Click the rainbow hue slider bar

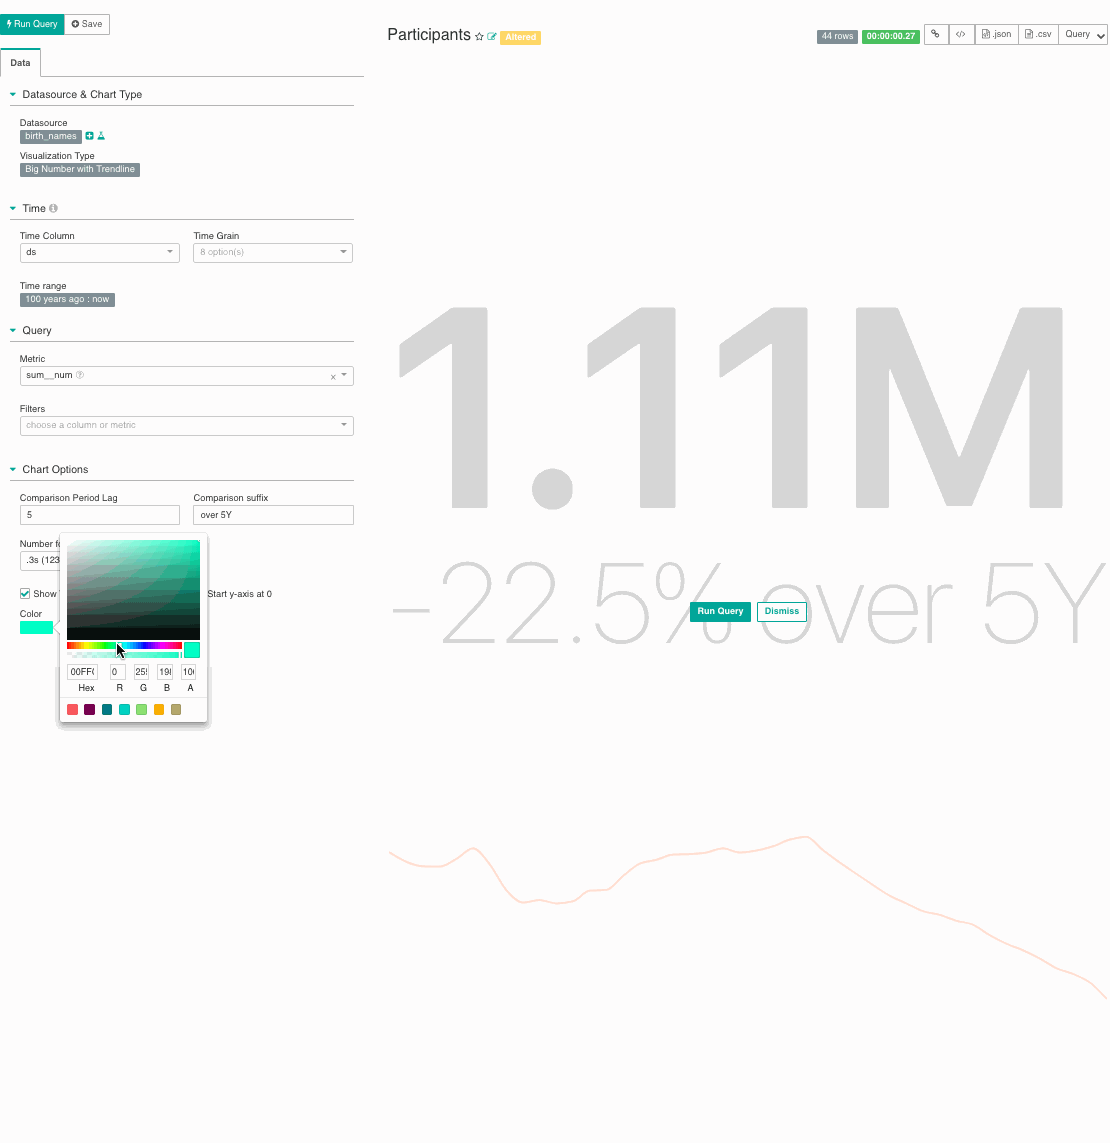point(124,646)
